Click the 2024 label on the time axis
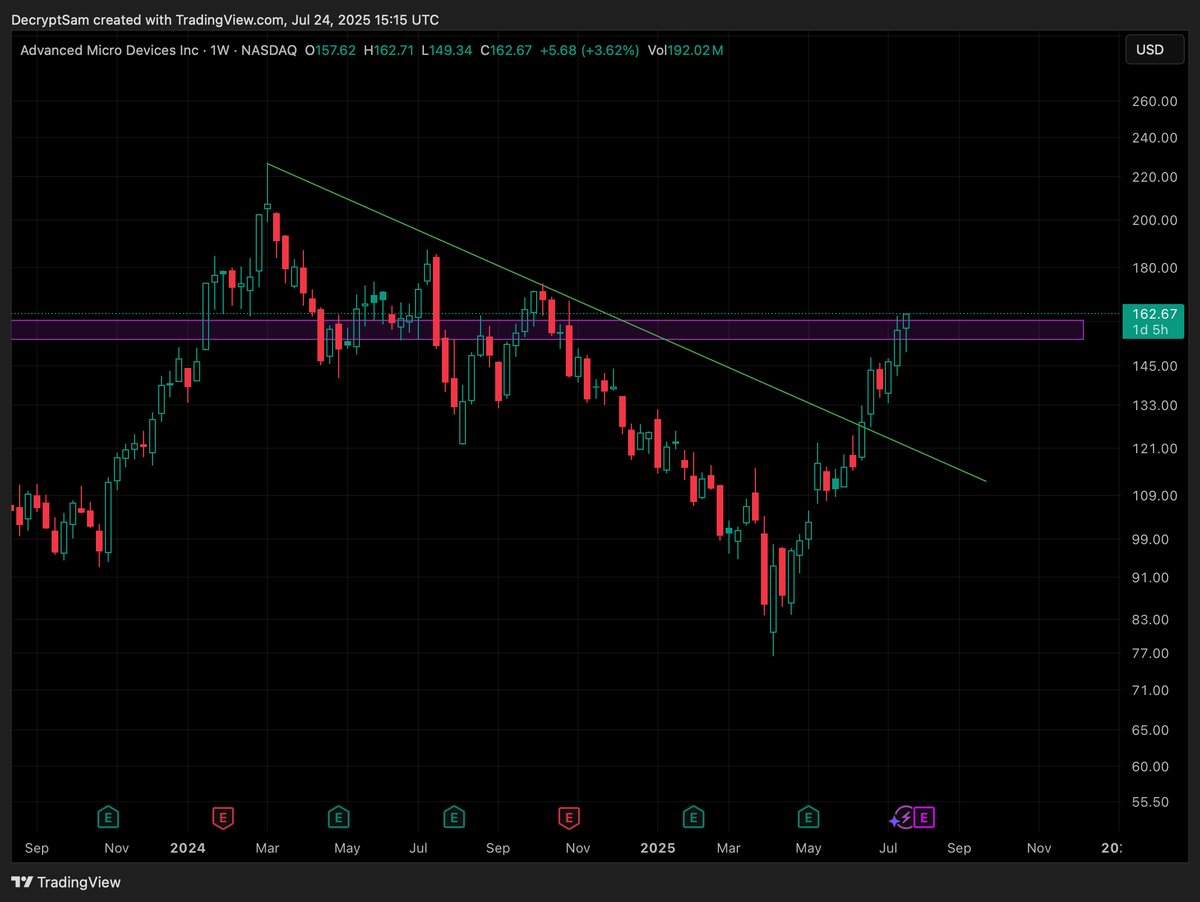Image resolution: width=1200 pixels, height=902 pixels. tap(187, 848)
